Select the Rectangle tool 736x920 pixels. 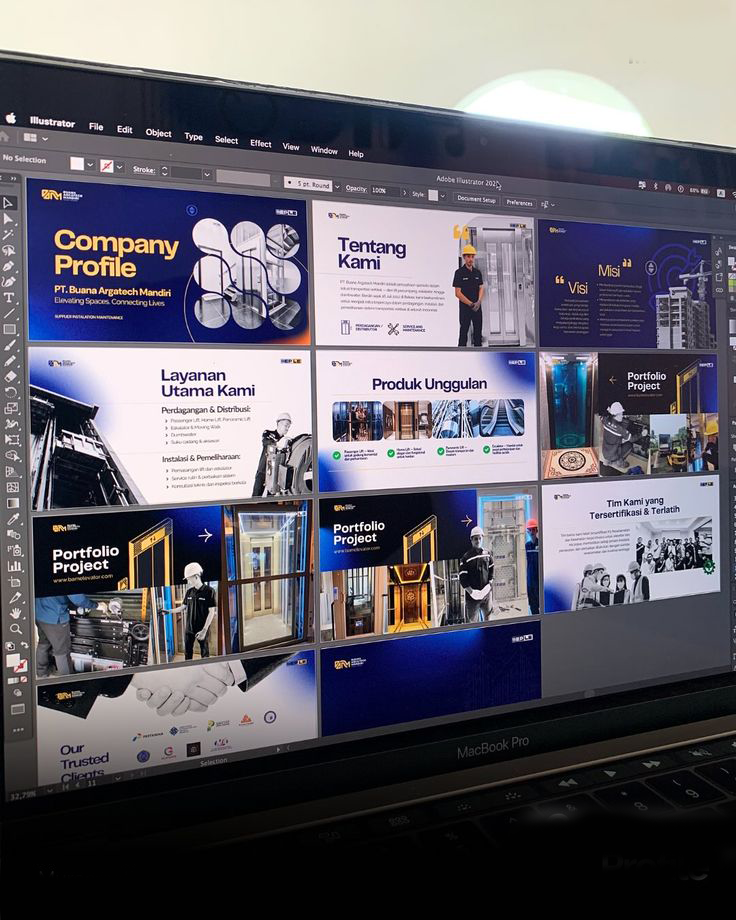click(9, 329)
